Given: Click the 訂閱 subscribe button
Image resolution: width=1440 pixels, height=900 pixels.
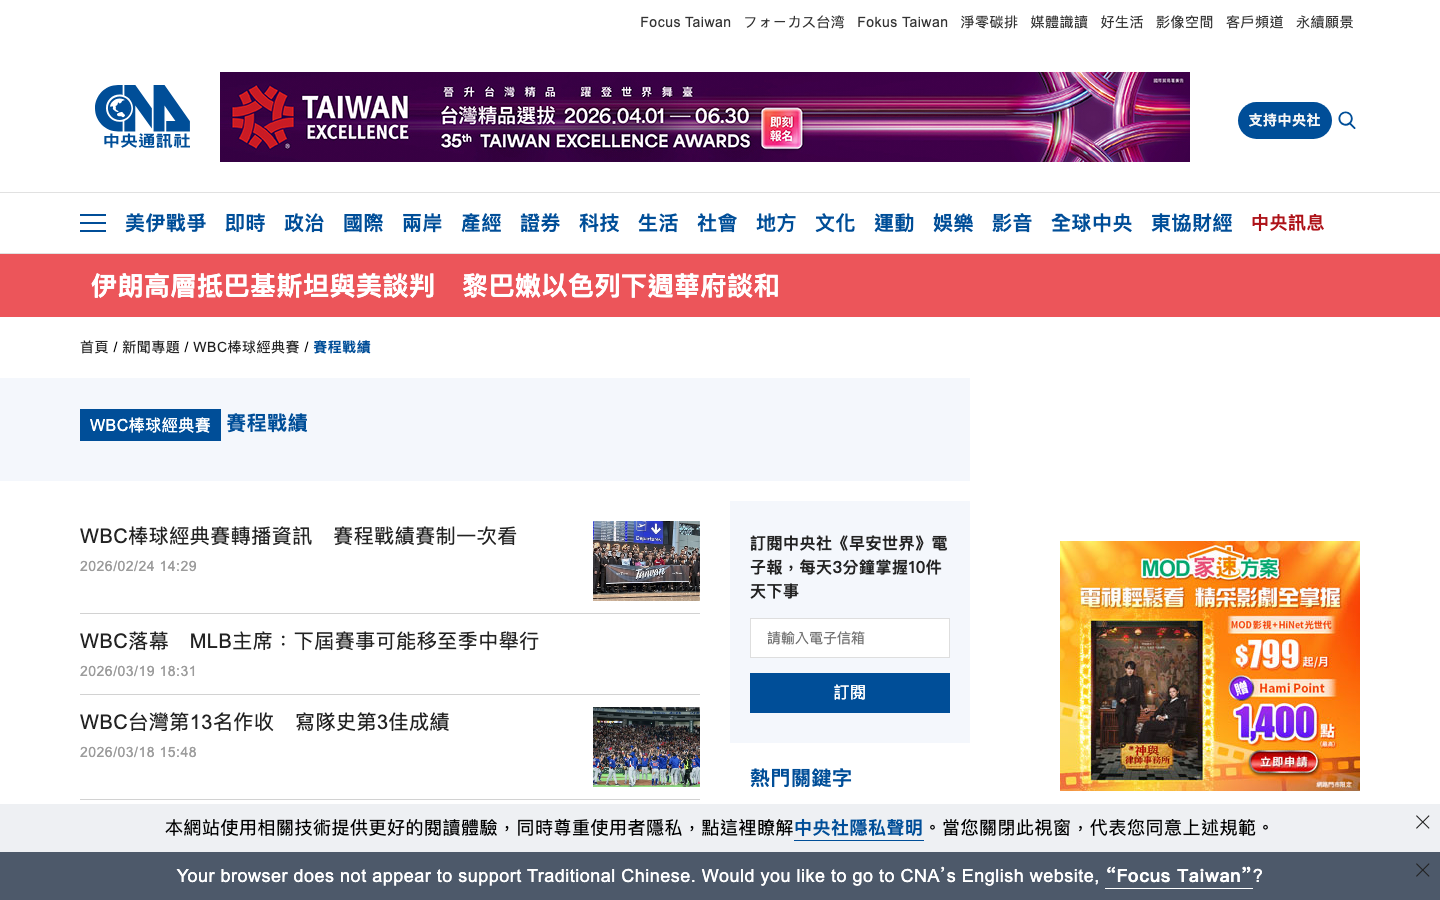Looking at the screenshot, I should 850,693.
